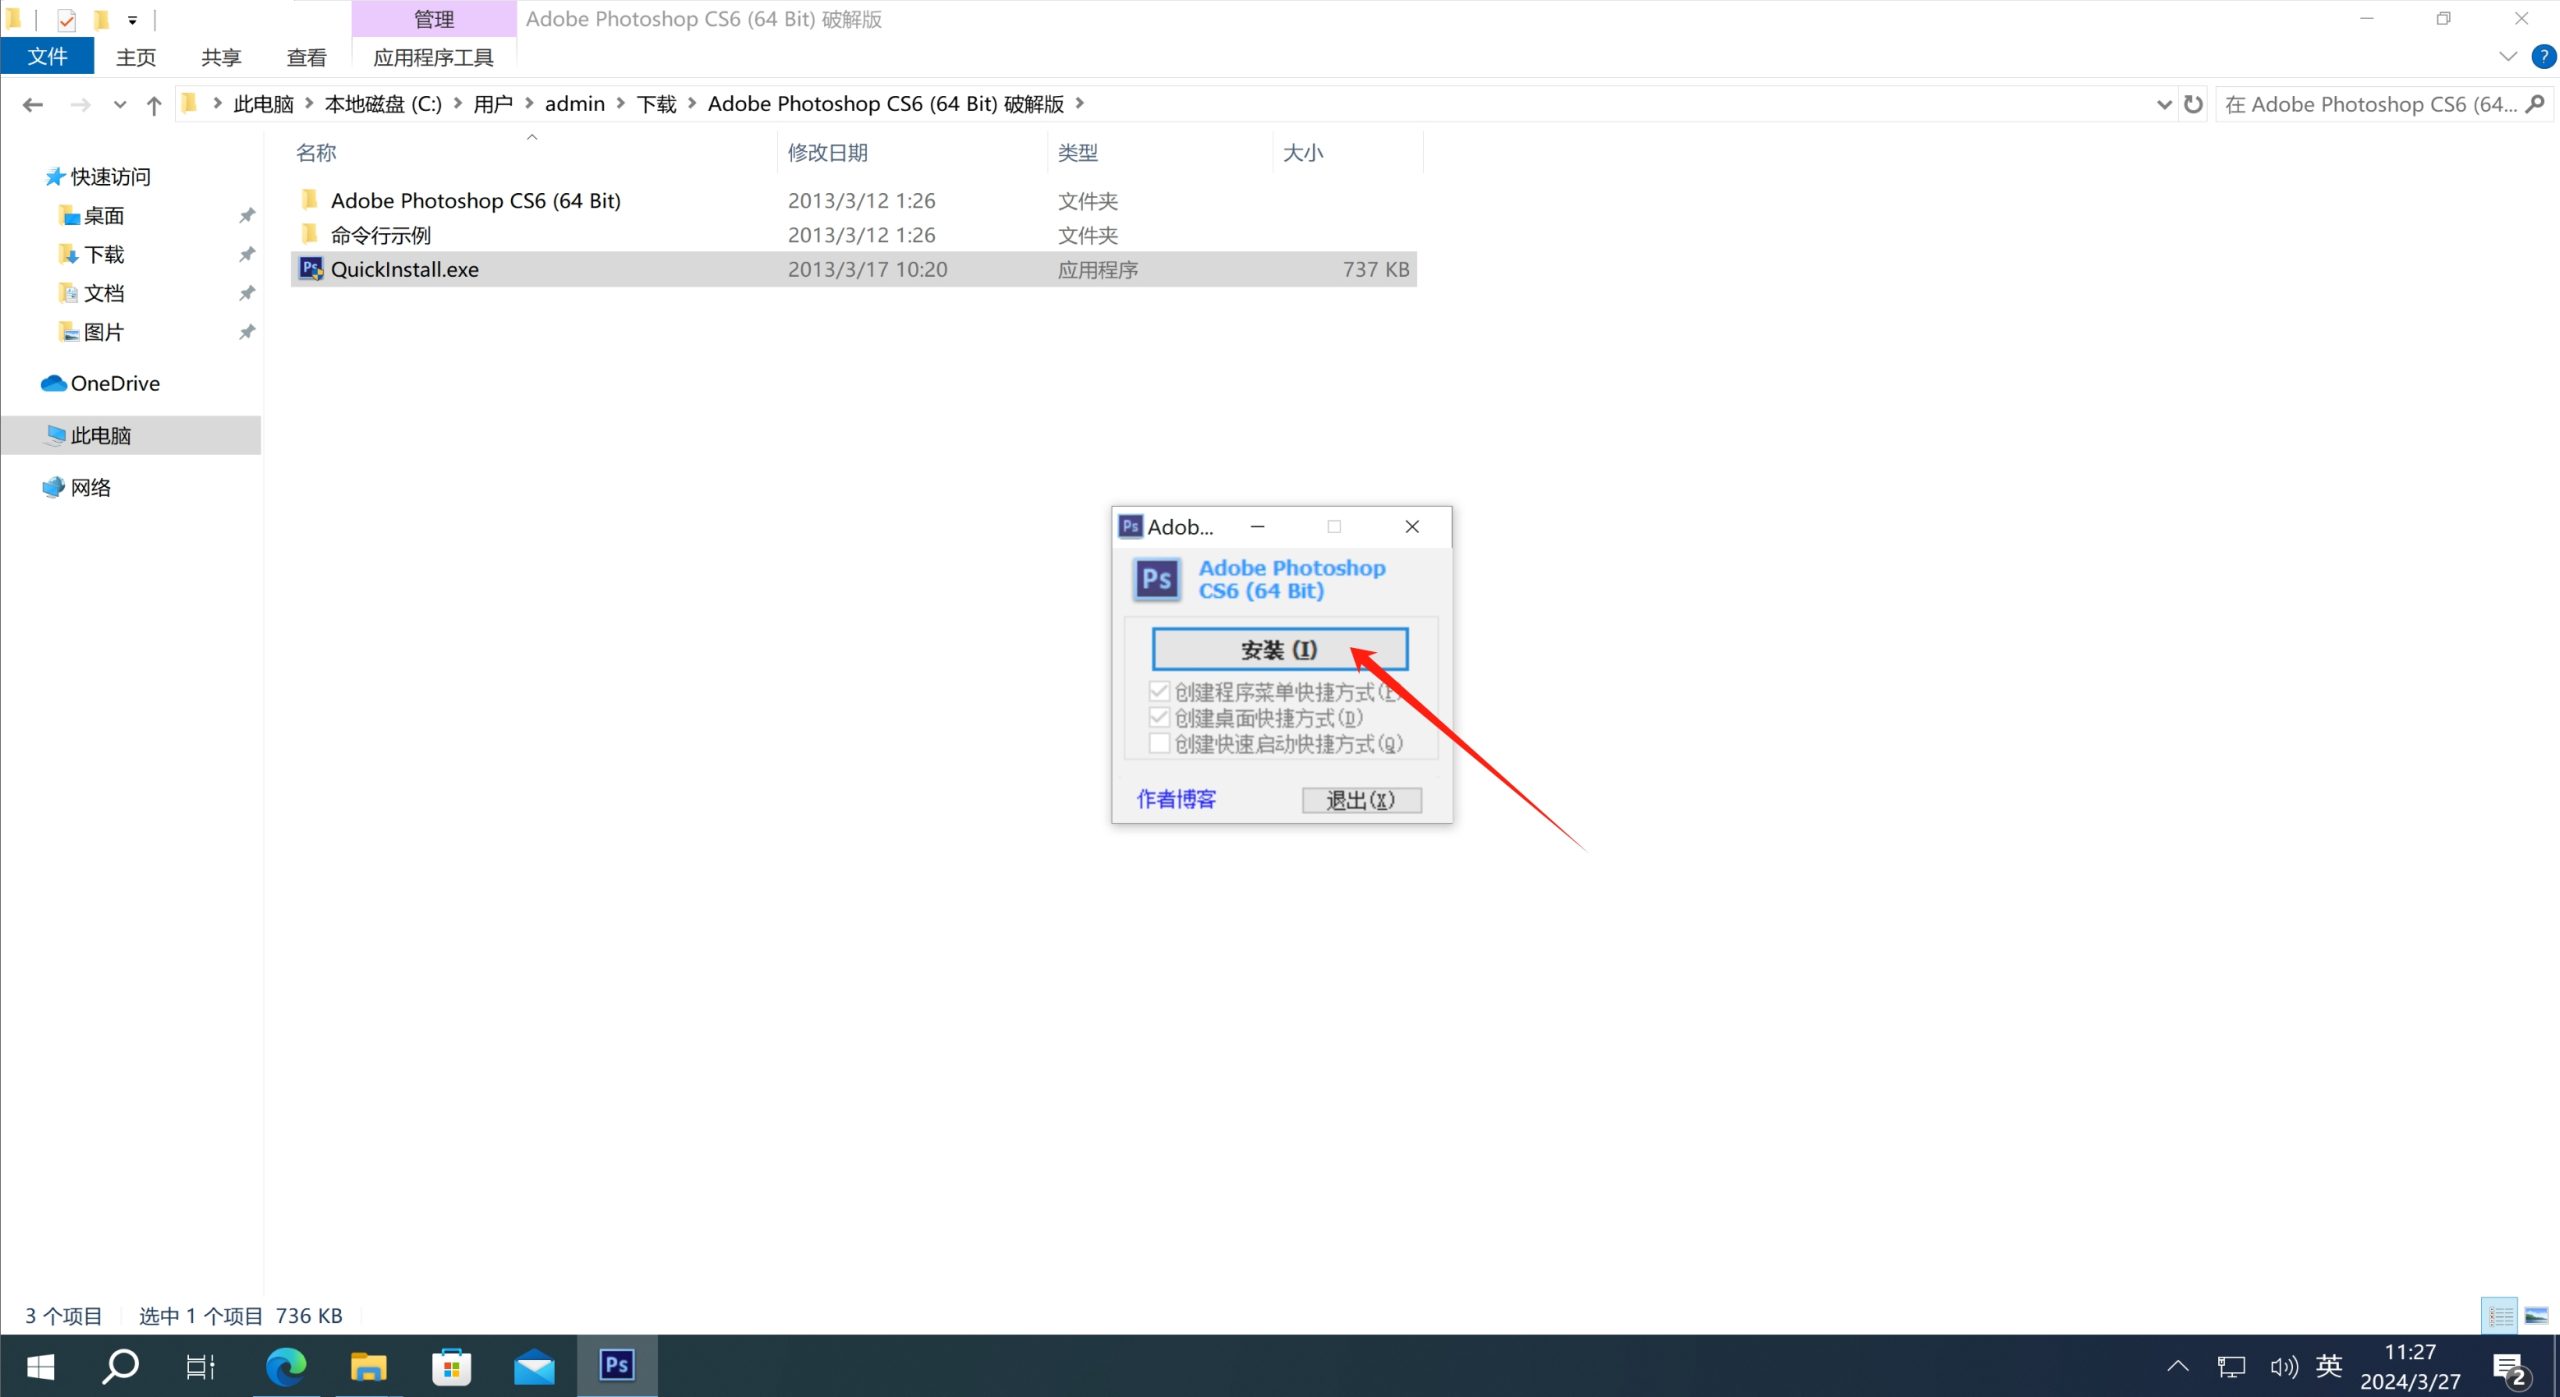Toggle 创建桌面快捷方式(D) checkbox
Image resolution: width=2560 pixels, height=1397 pixels.
(x=1159, y=717)
